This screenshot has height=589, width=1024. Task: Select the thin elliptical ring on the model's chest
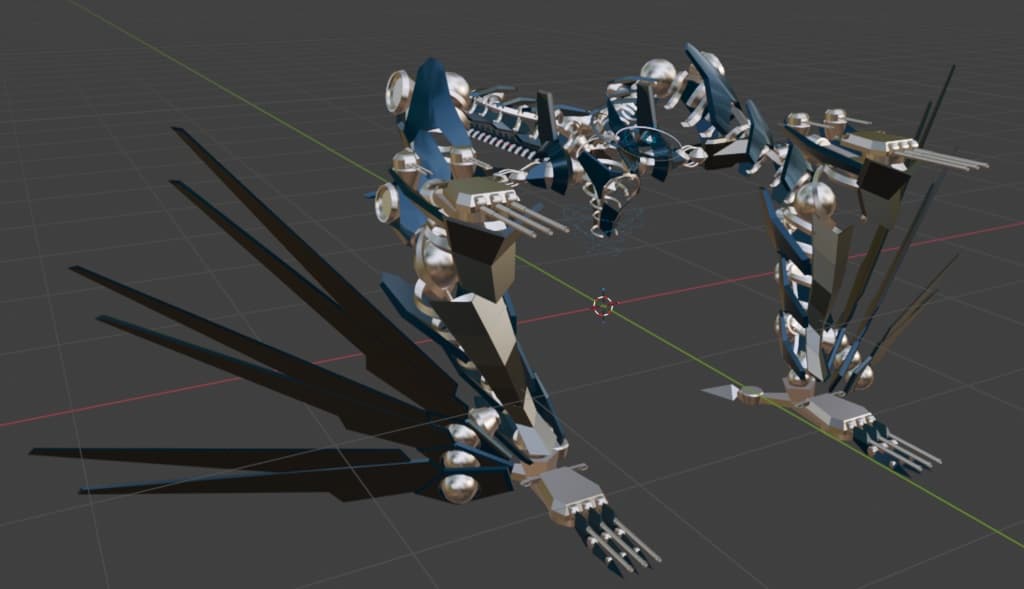(x=648, y=142)
